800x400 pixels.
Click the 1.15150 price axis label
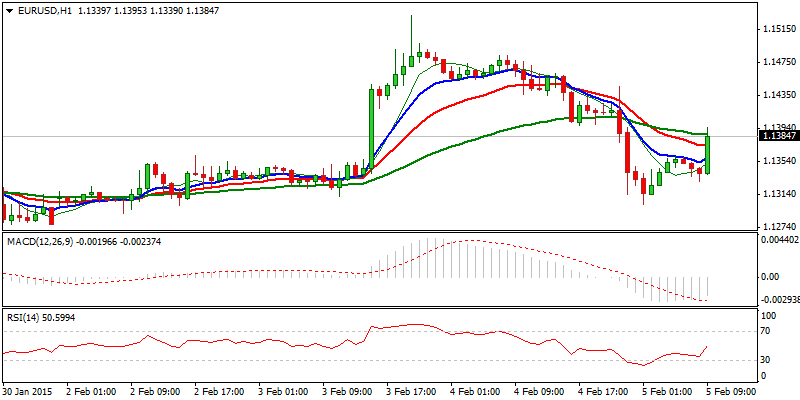point(779,29)
